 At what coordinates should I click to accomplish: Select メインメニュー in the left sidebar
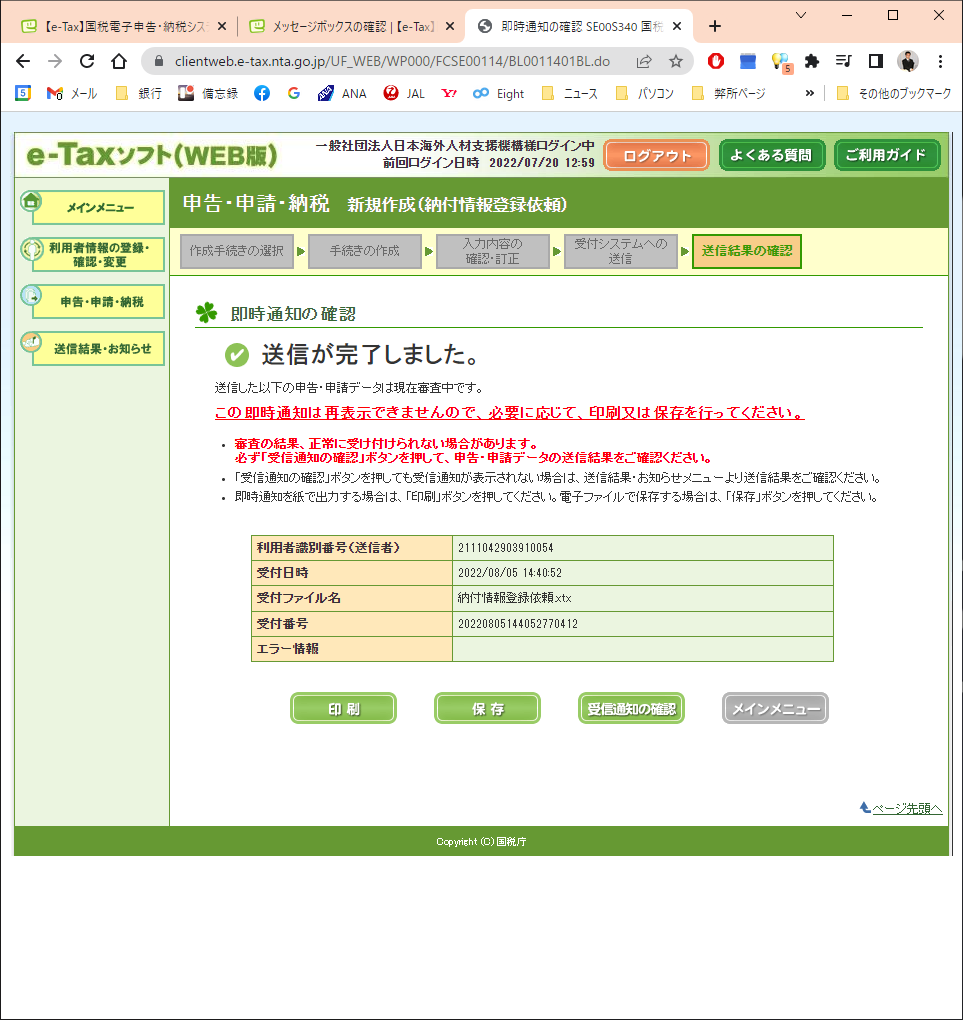(x=92, y=207)
